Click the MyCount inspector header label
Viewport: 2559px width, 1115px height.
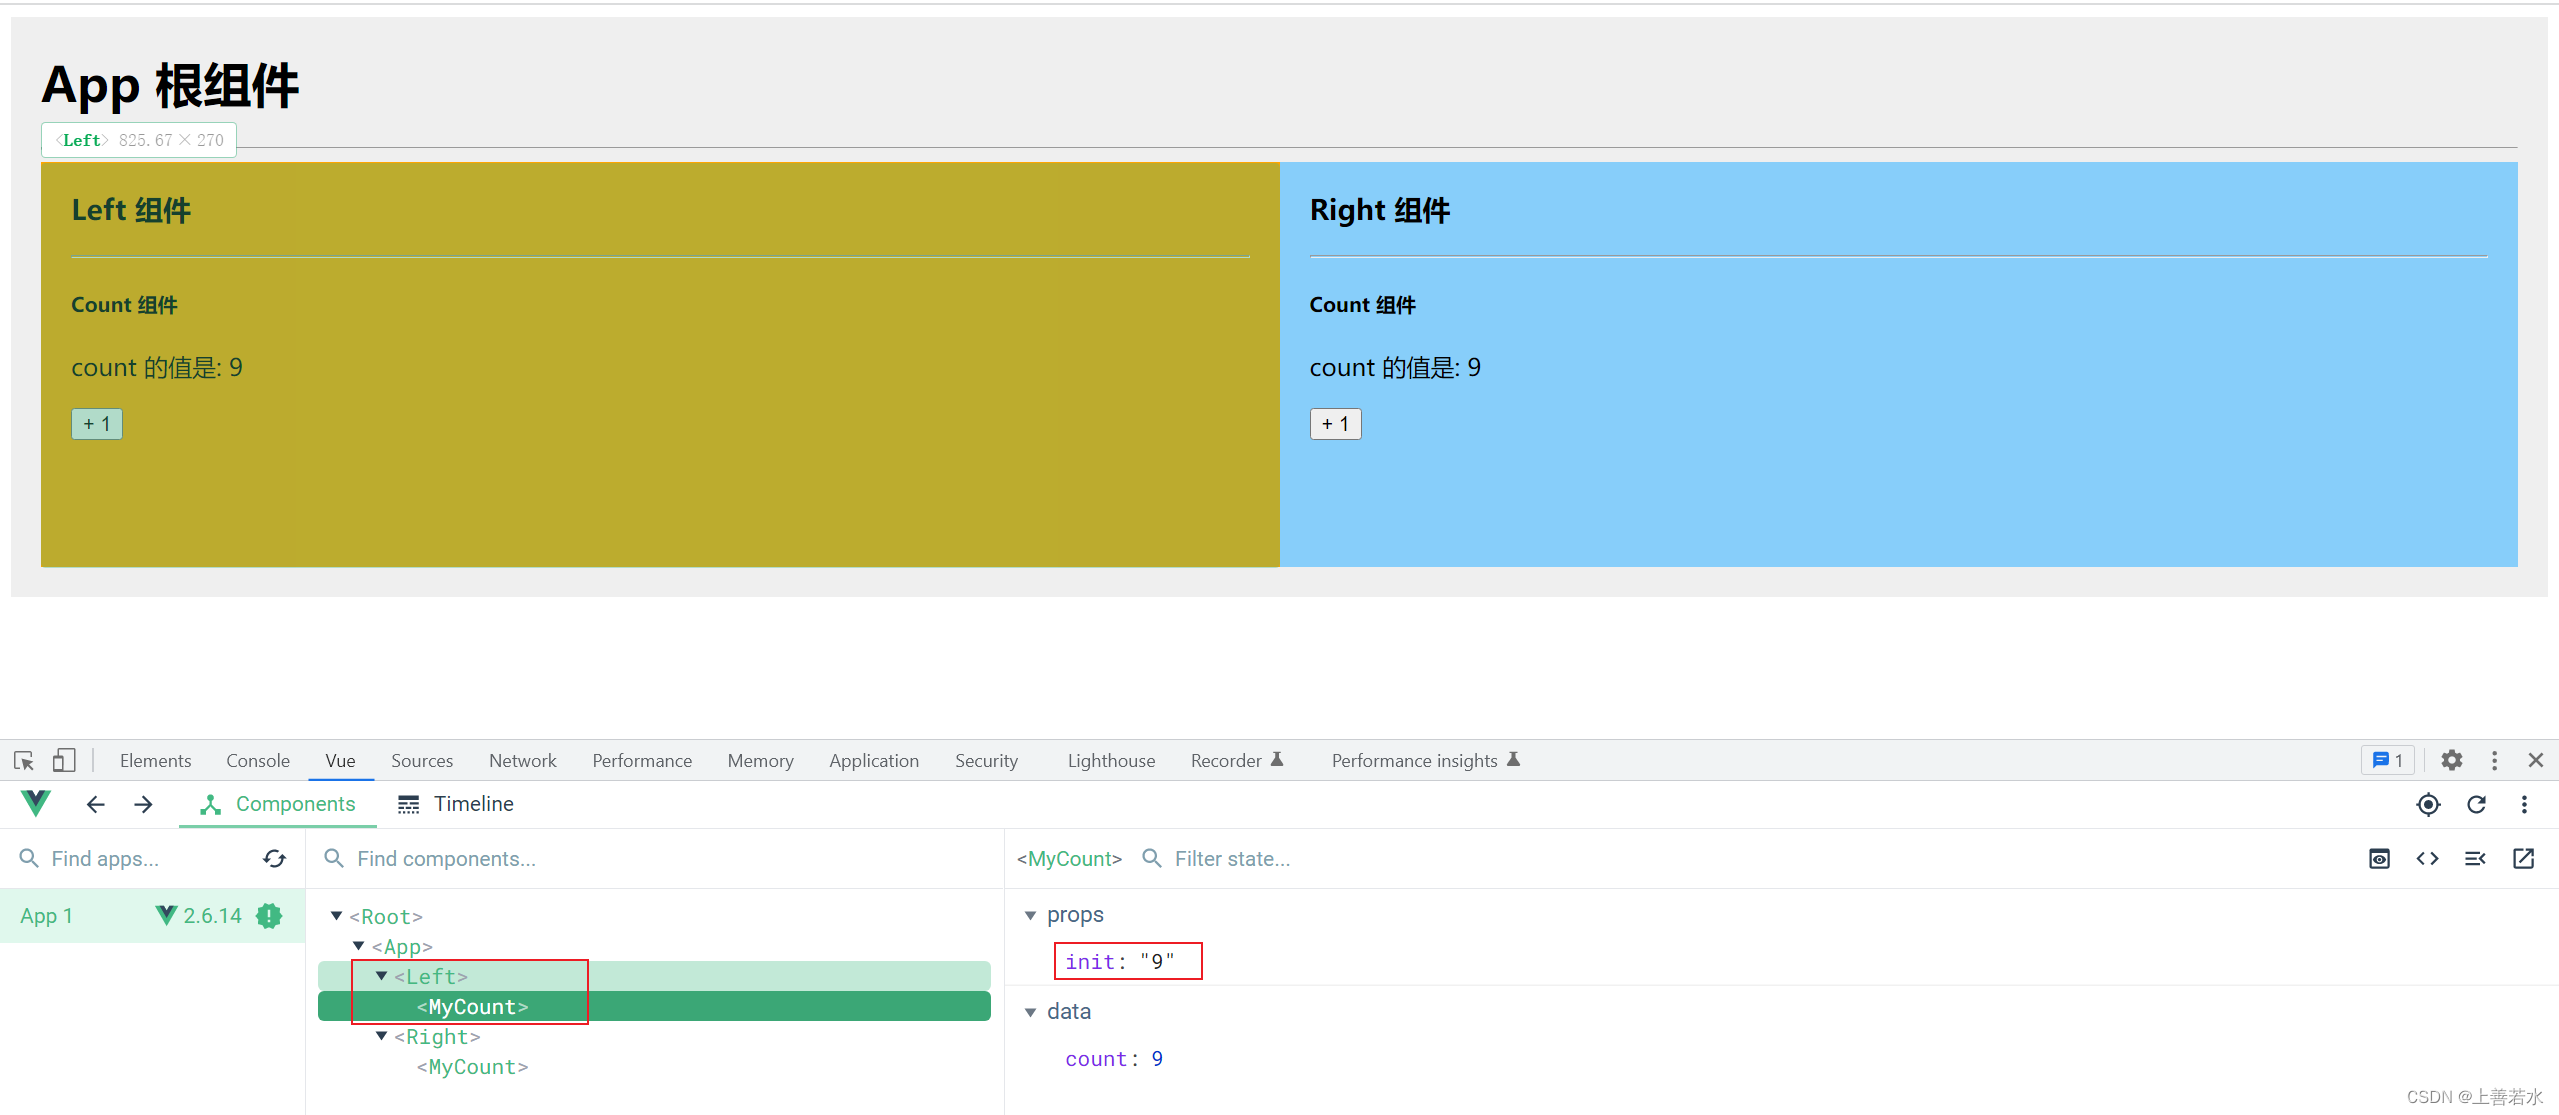pos(1069,859)
